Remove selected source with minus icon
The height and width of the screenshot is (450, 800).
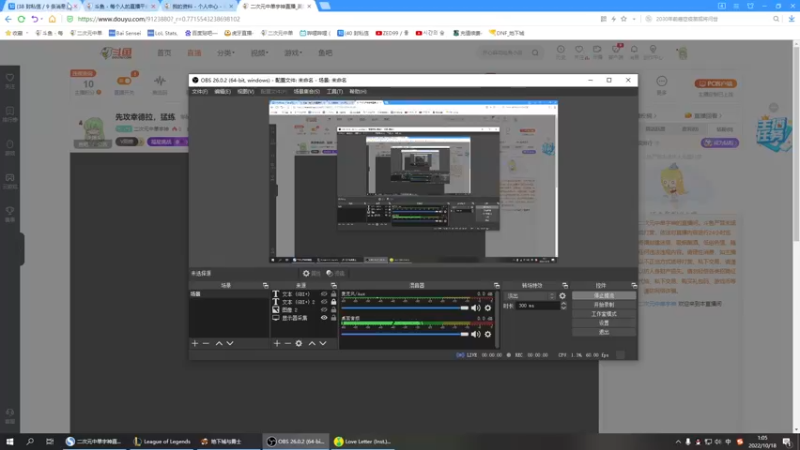[x=288, y=343]
